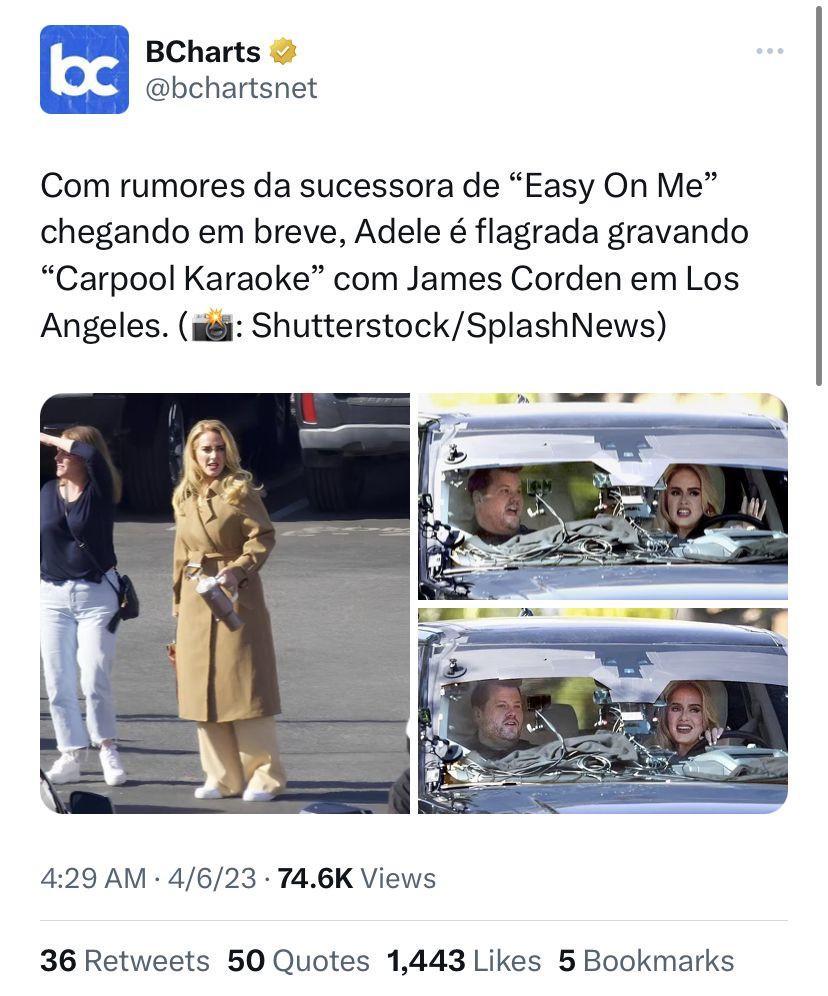Screen dimensions: 828x996
Task: Click the vertical scrollbar thumb
Action: (819, 194)
